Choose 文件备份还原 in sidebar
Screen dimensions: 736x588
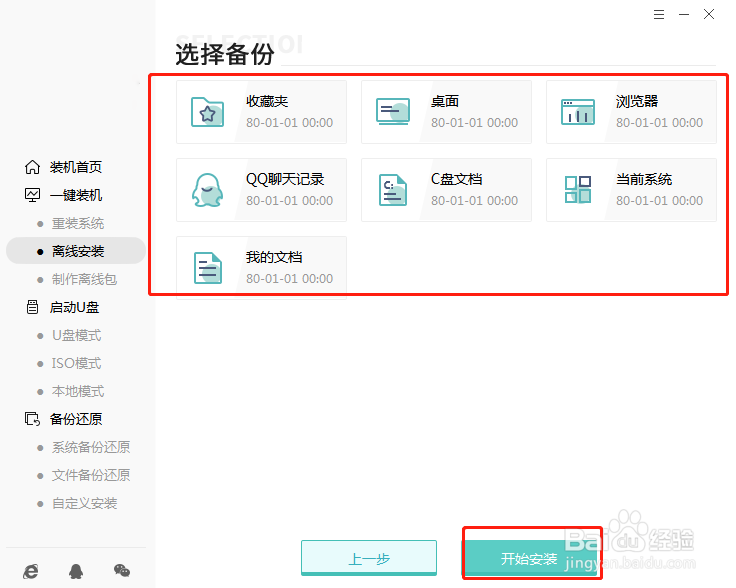coord(91,475)
